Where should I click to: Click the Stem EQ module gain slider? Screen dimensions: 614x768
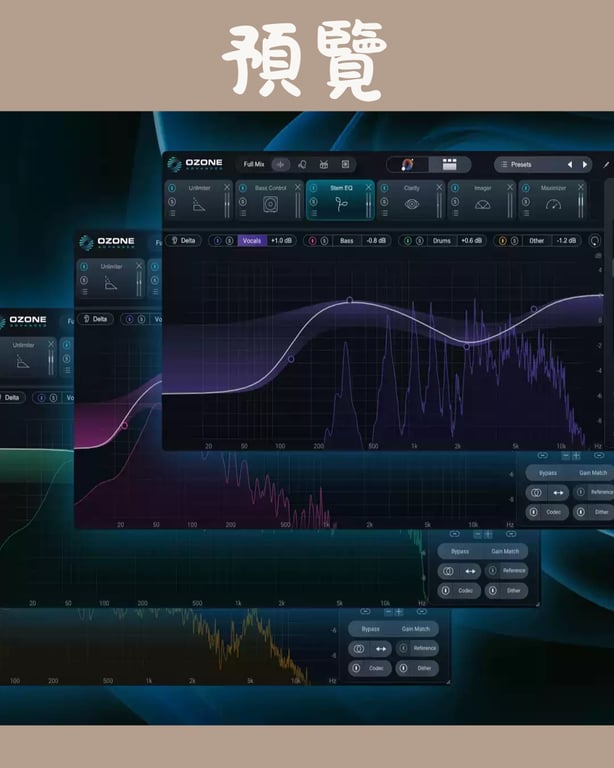pos(369,205)
